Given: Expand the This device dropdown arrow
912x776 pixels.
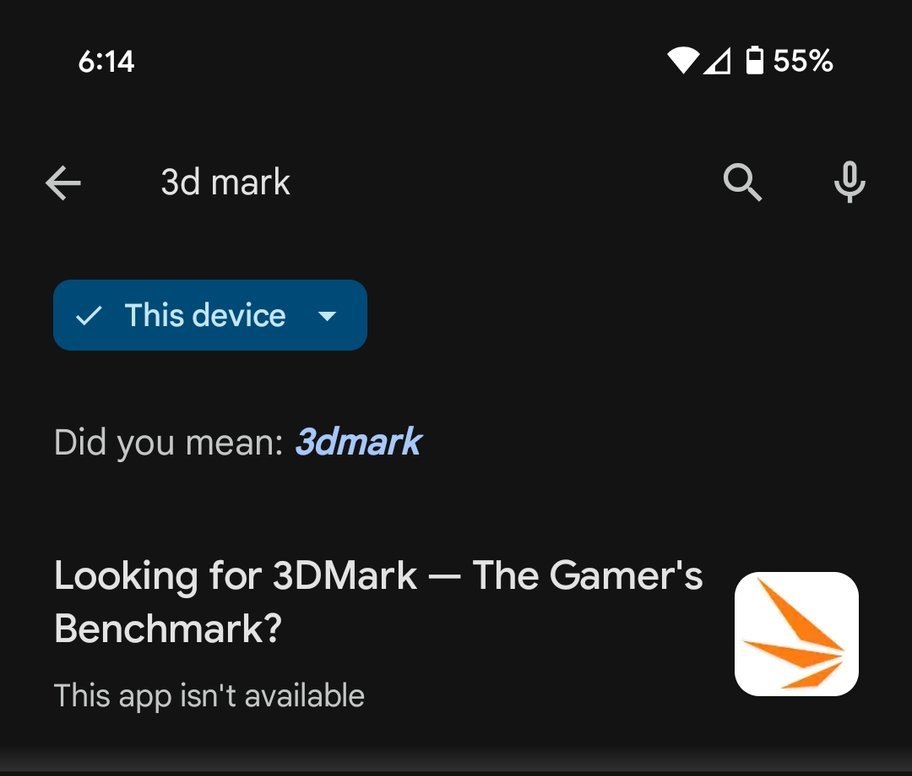Looking at the screenshot, I should point(327,316).
